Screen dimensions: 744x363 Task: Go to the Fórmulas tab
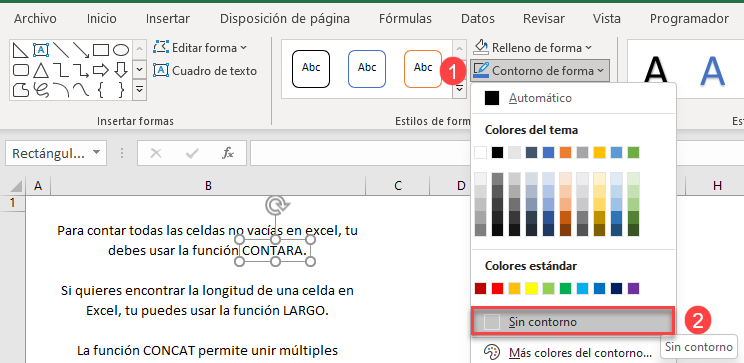click(x=405, y=19)
